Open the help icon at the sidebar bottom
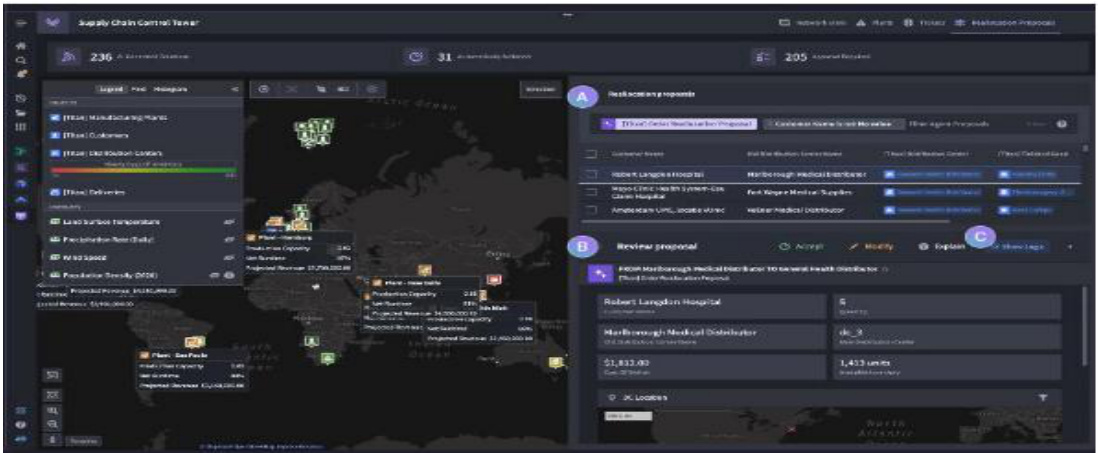This screenshot has width=1098, height=453. pos(21,424)
